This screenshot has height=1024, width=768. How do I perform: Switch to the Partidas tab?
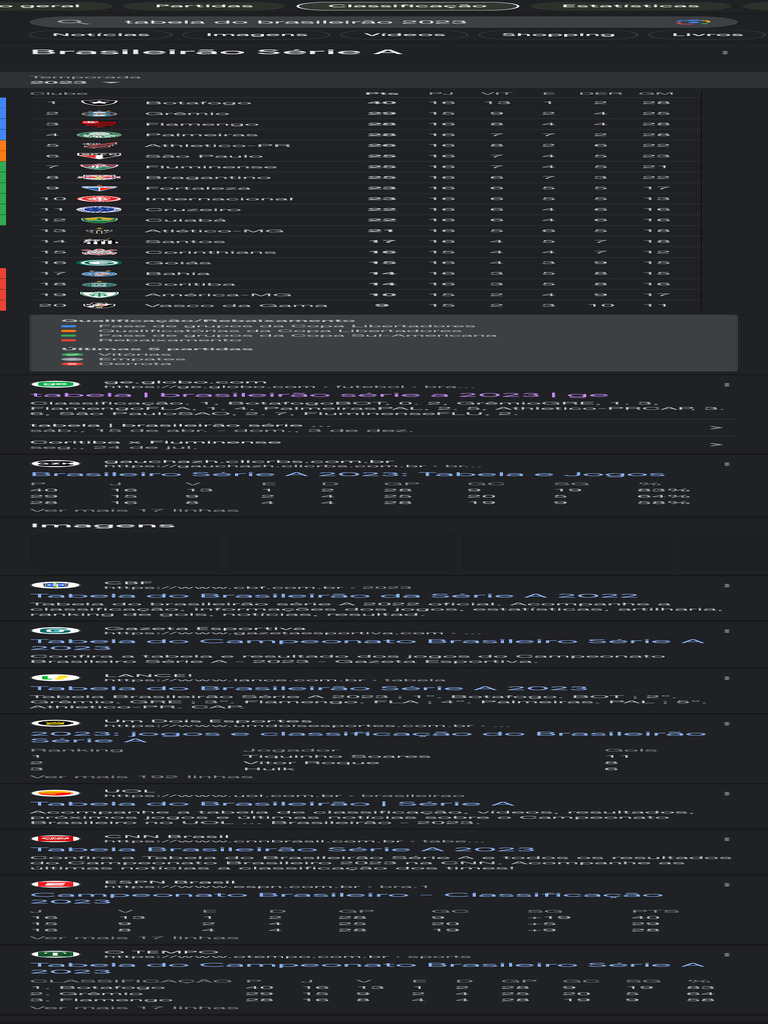[x=204, y=6]
